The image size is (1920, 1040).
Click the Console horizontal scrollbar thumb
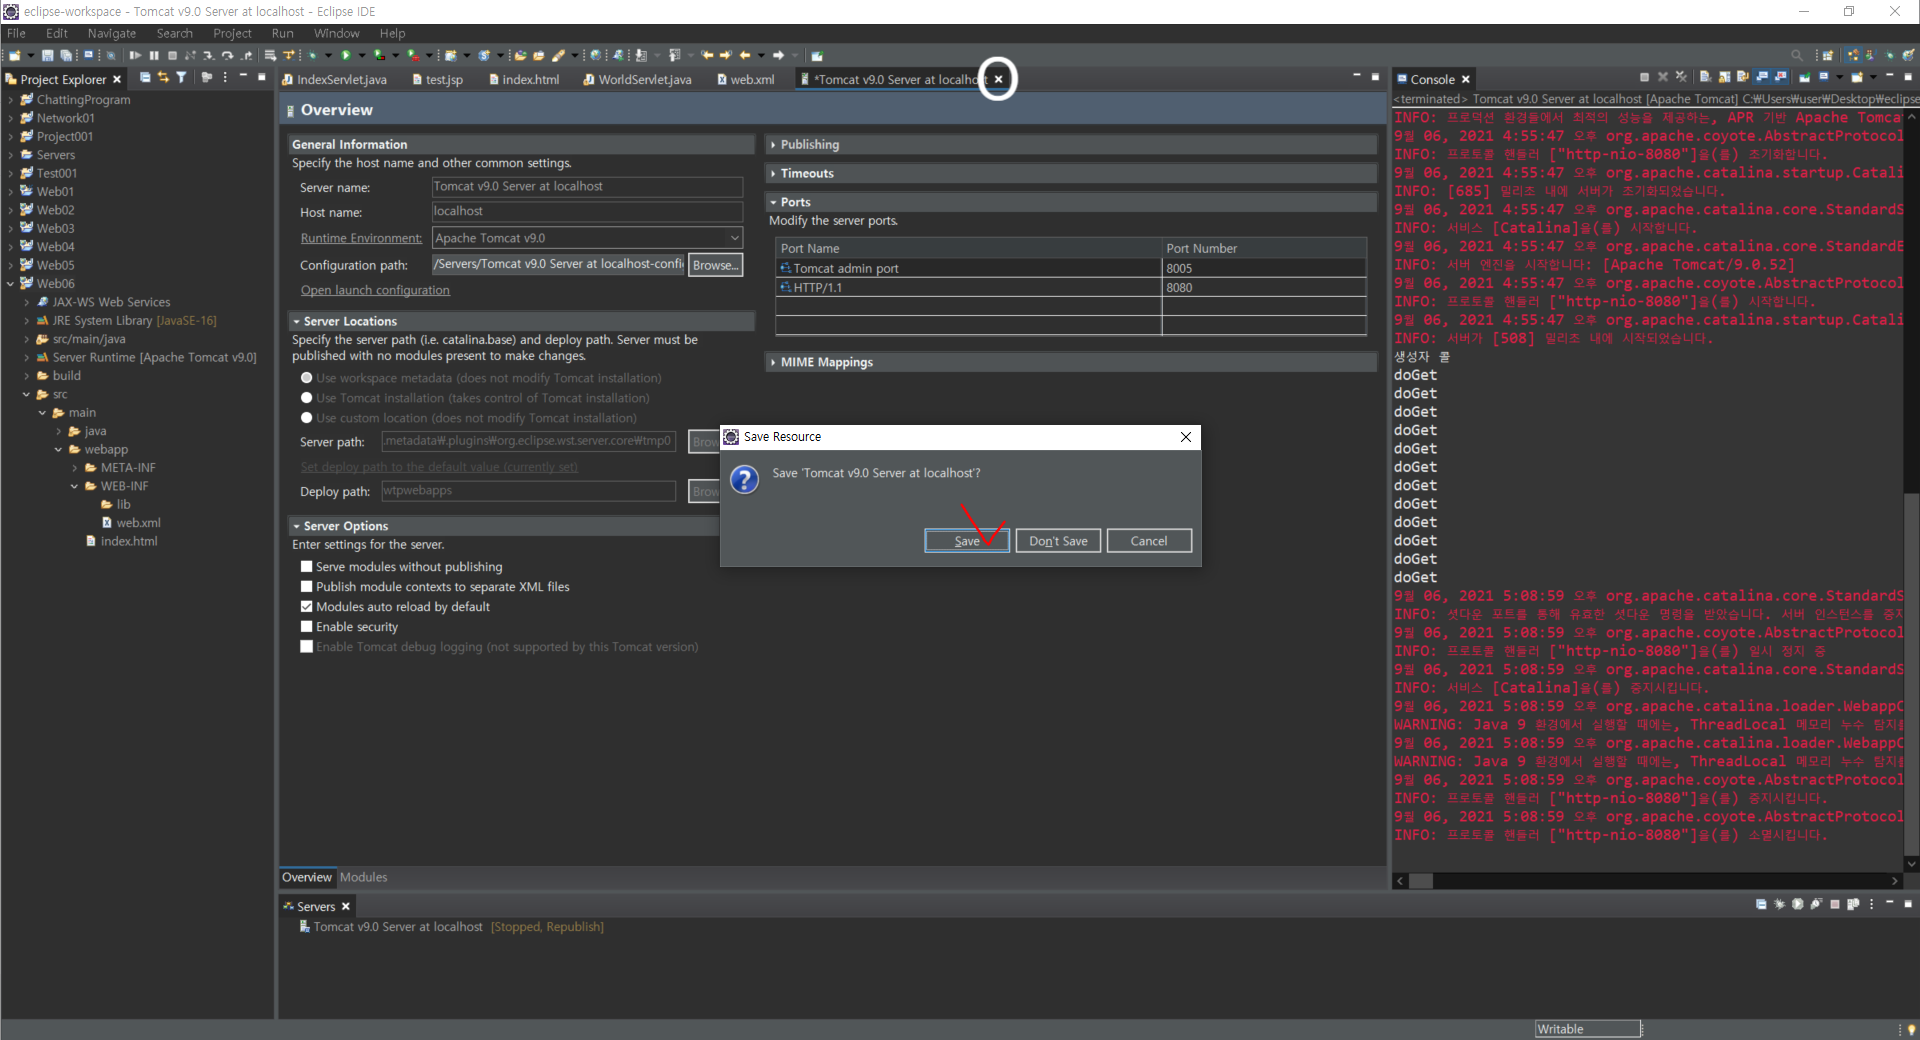(x=1420, y=881)
